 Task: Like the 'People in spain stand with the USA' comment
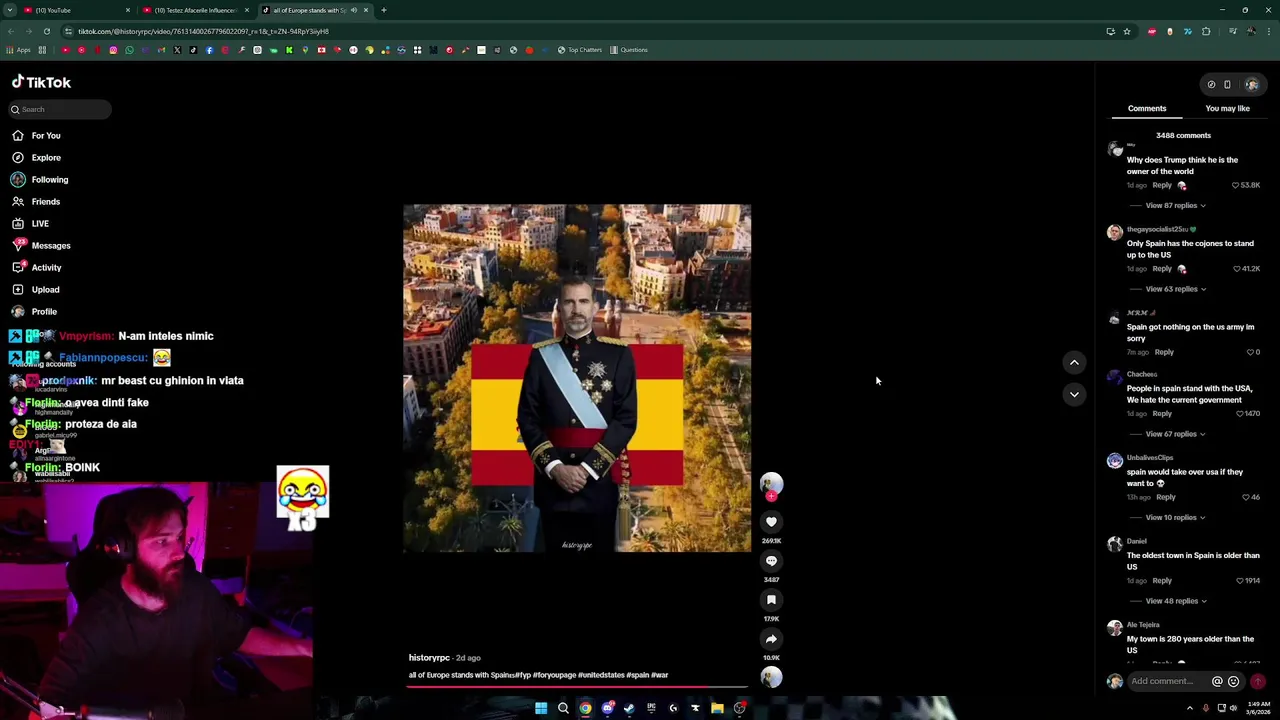pyautogui.click(x=1238, y=414)
